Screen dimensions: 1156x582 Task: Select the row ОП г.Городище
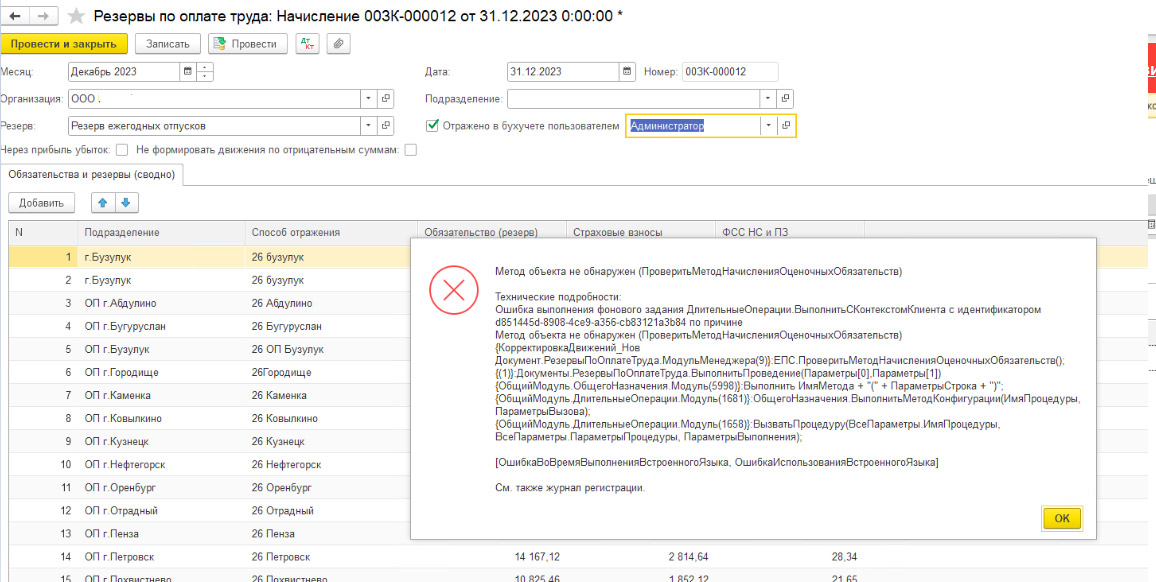tap(209, 373)
